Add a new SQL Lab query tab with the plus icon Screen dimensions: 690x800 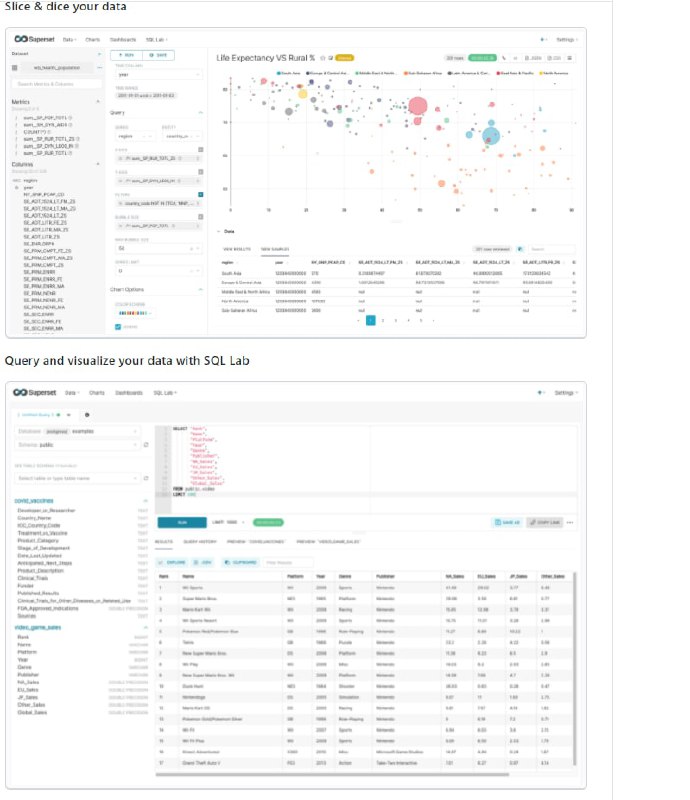pos(87,415)
